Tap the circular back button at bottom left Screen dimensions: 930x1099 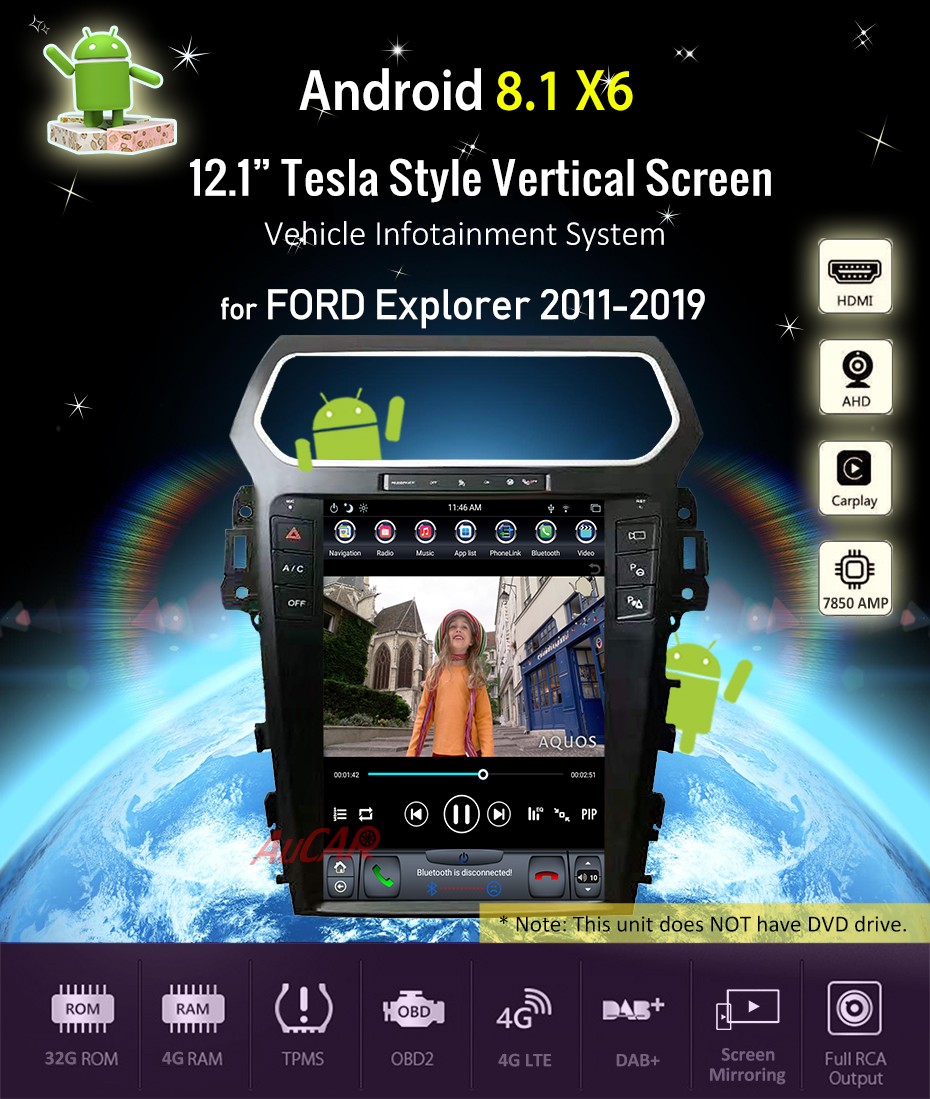[x=341, y=887]
